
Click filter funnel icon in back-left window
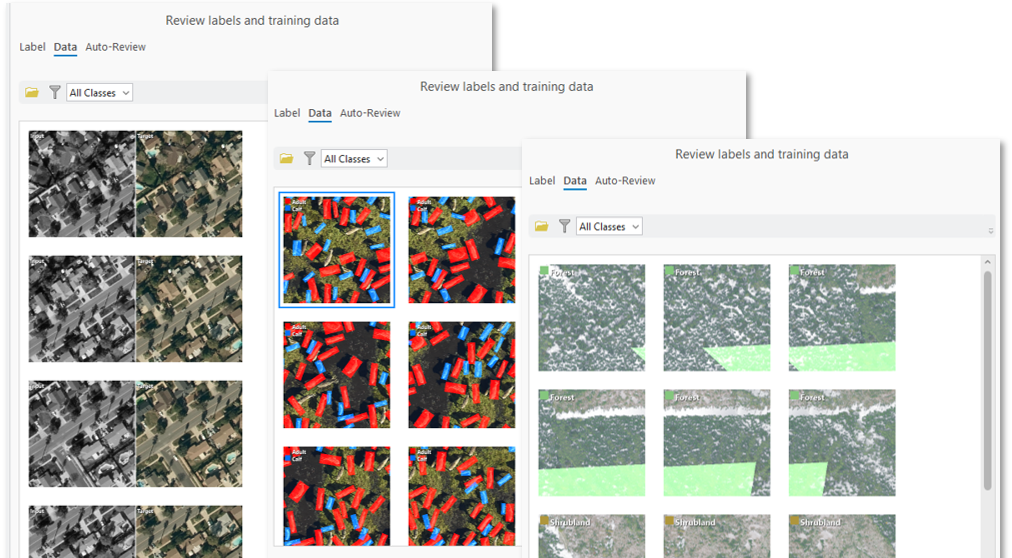pyautogui.click(x=55, y=93)
